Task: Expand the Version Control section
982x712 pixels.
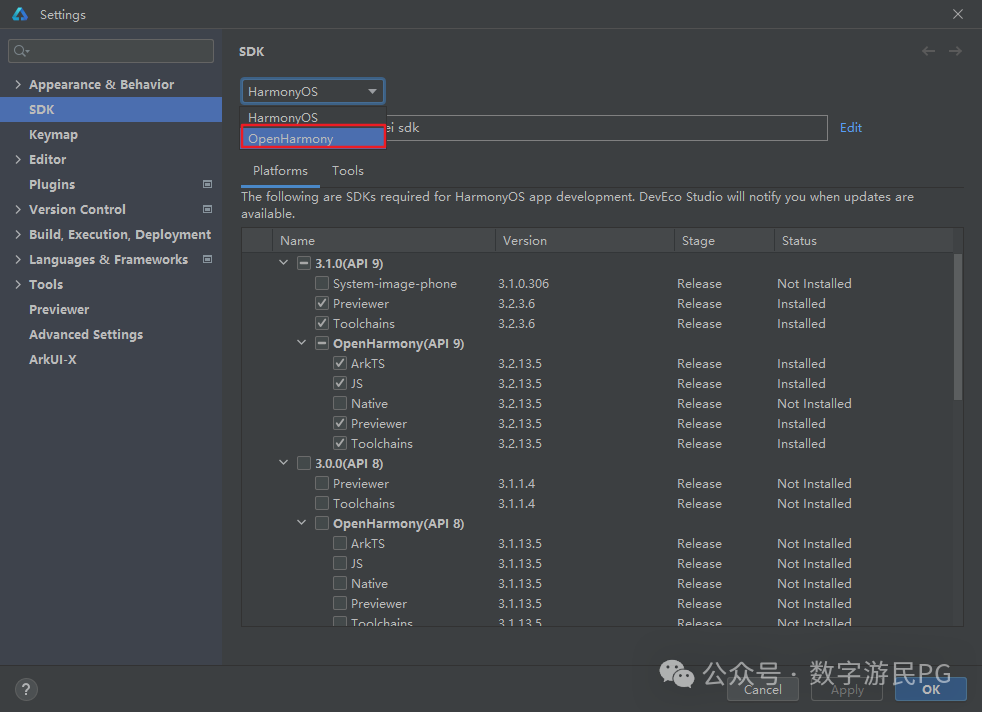Action: (18, 210)
